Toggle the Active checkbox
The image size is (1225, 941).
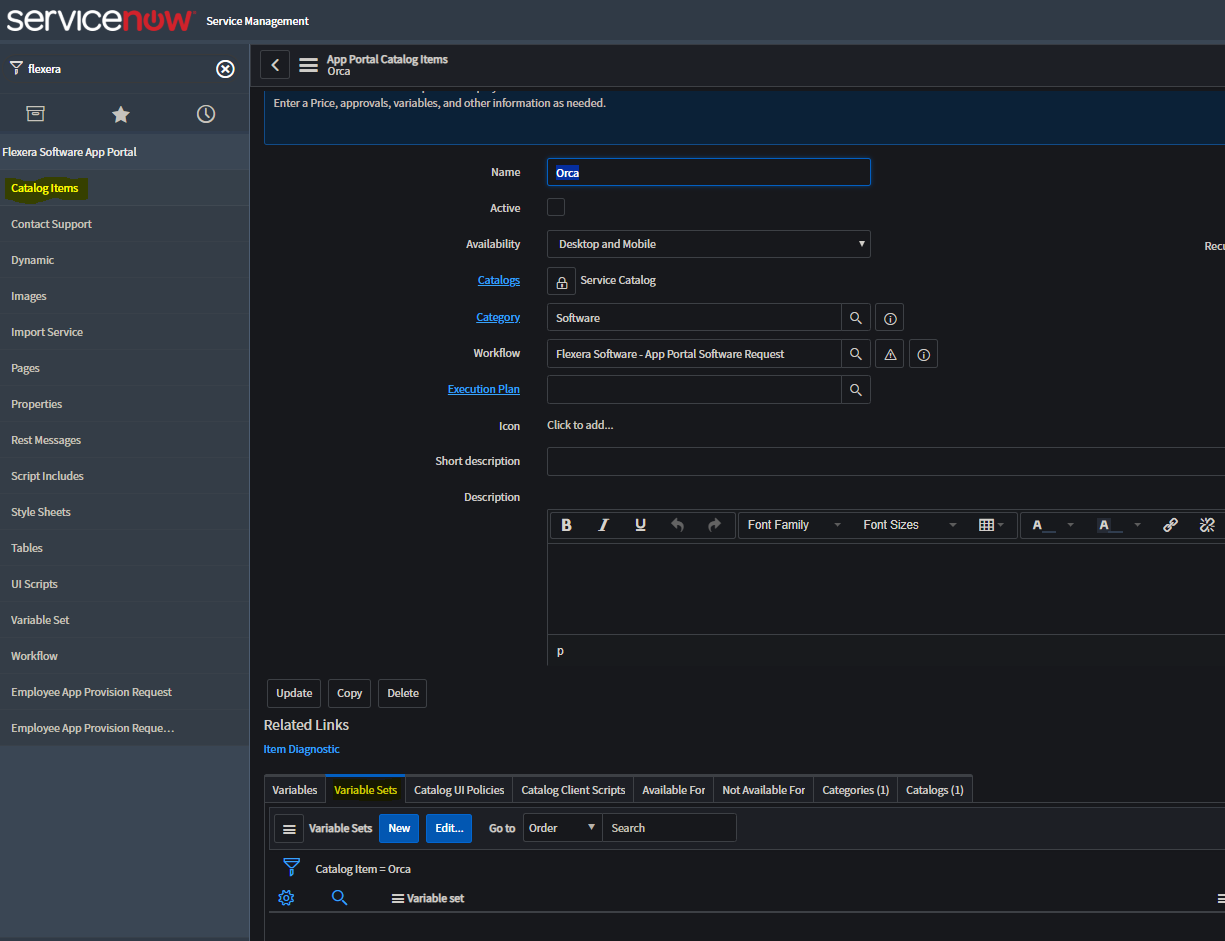tap(556, 207)
